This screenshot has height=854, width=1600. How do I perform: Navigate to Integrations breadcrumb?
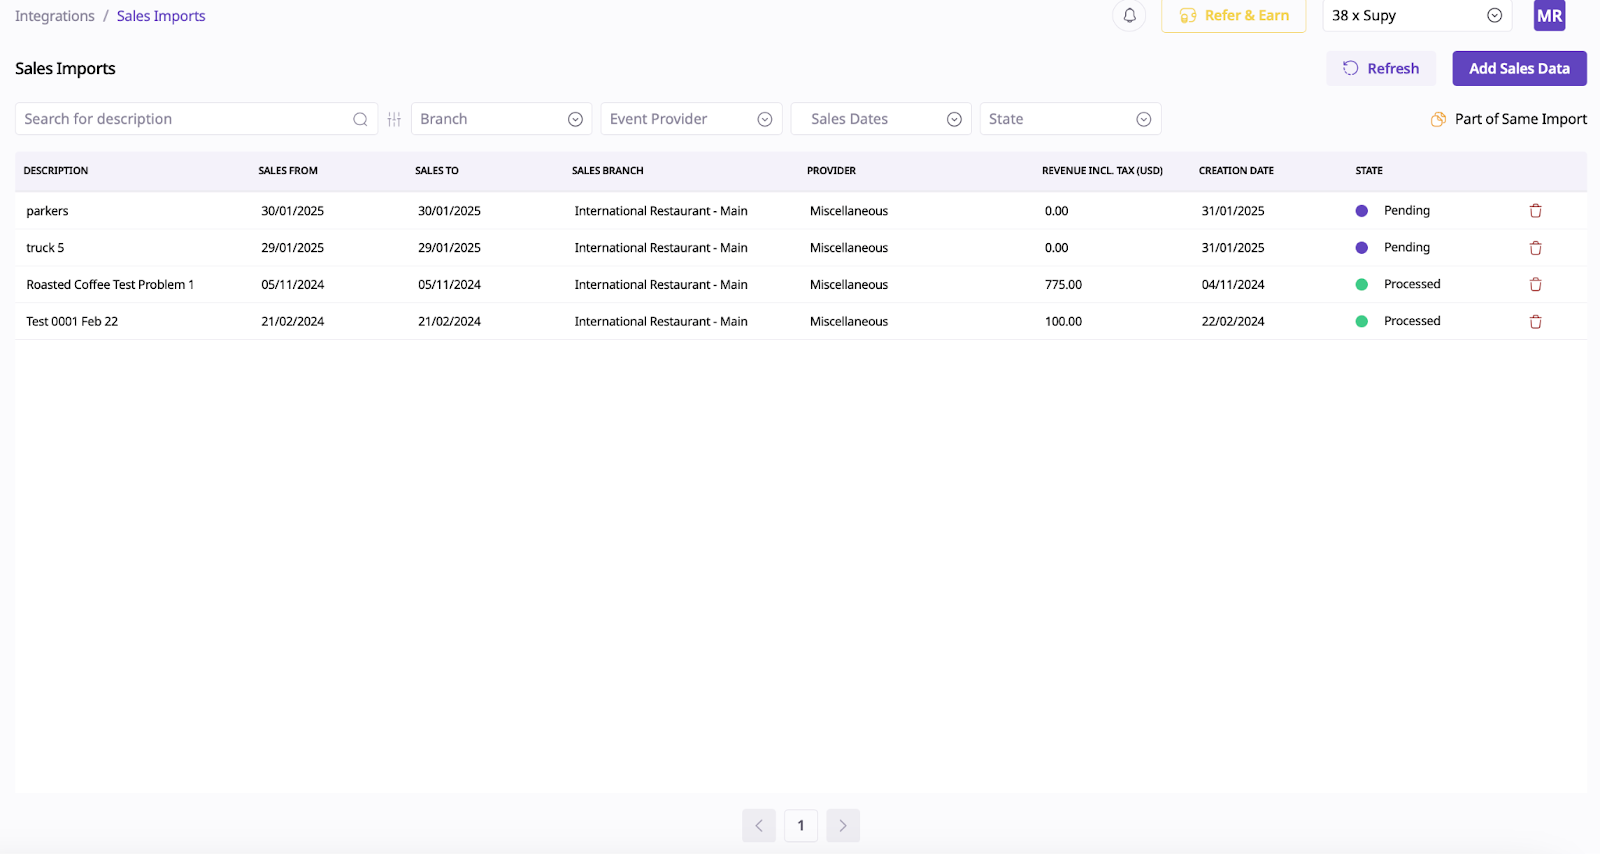click(x=55, y=16)
